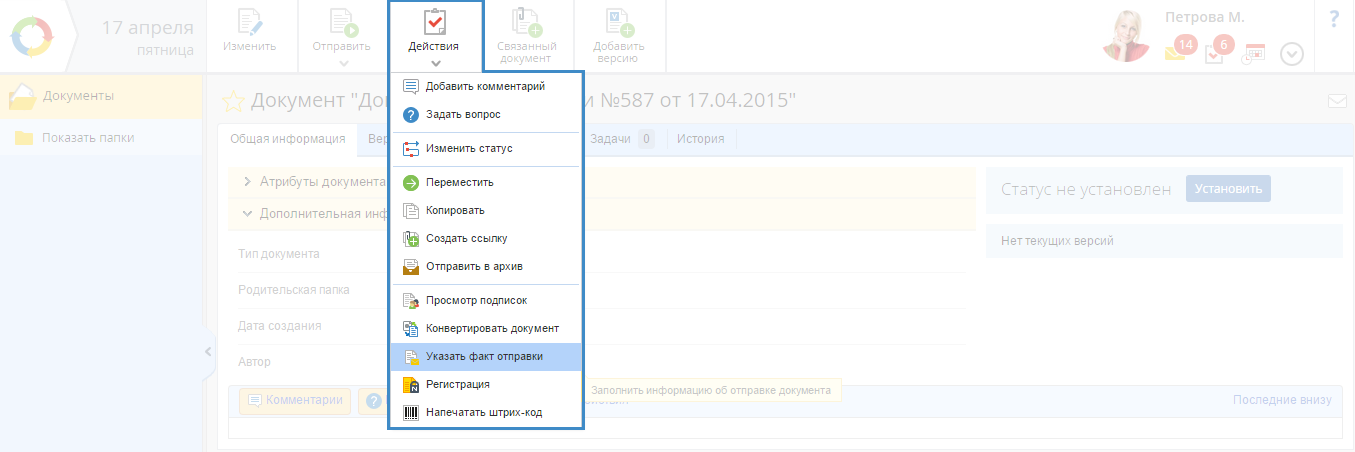This screenshot has width=1355, height=452.
Task: Open the help question mark icon
Action: (1334, 20)
